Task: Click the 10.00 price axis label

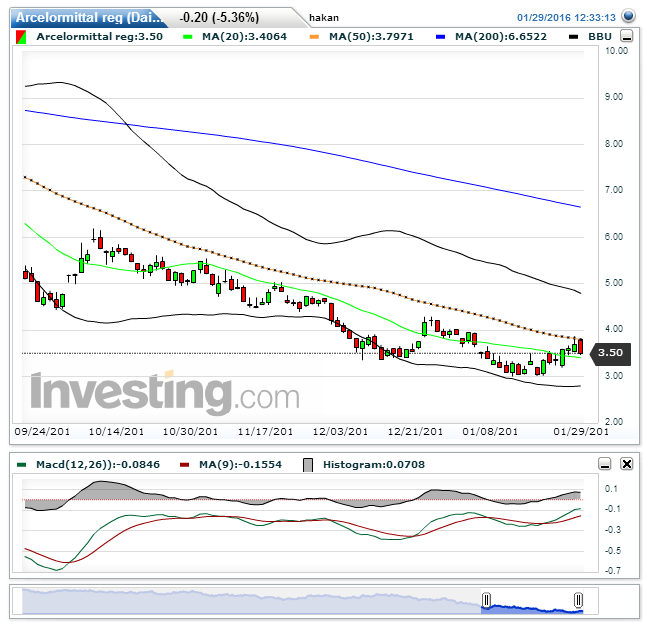Action: pos(616,51)
